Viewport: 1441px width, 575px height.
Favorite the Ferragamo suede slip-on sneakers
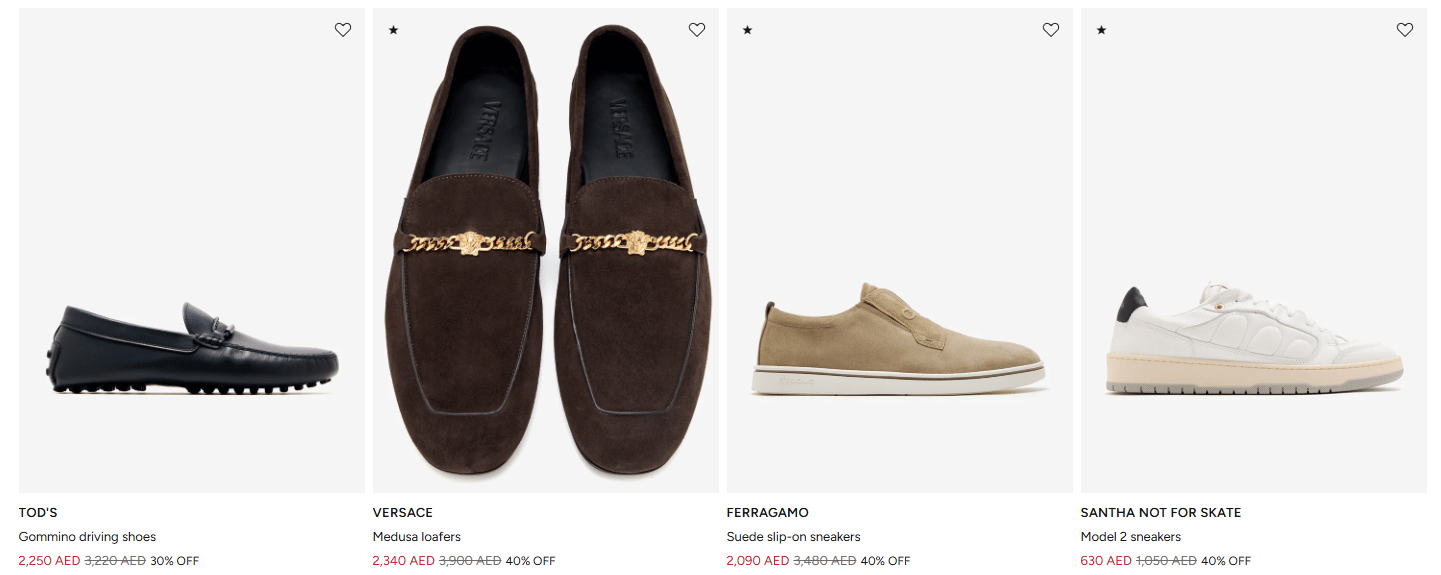pos(1051,30)
